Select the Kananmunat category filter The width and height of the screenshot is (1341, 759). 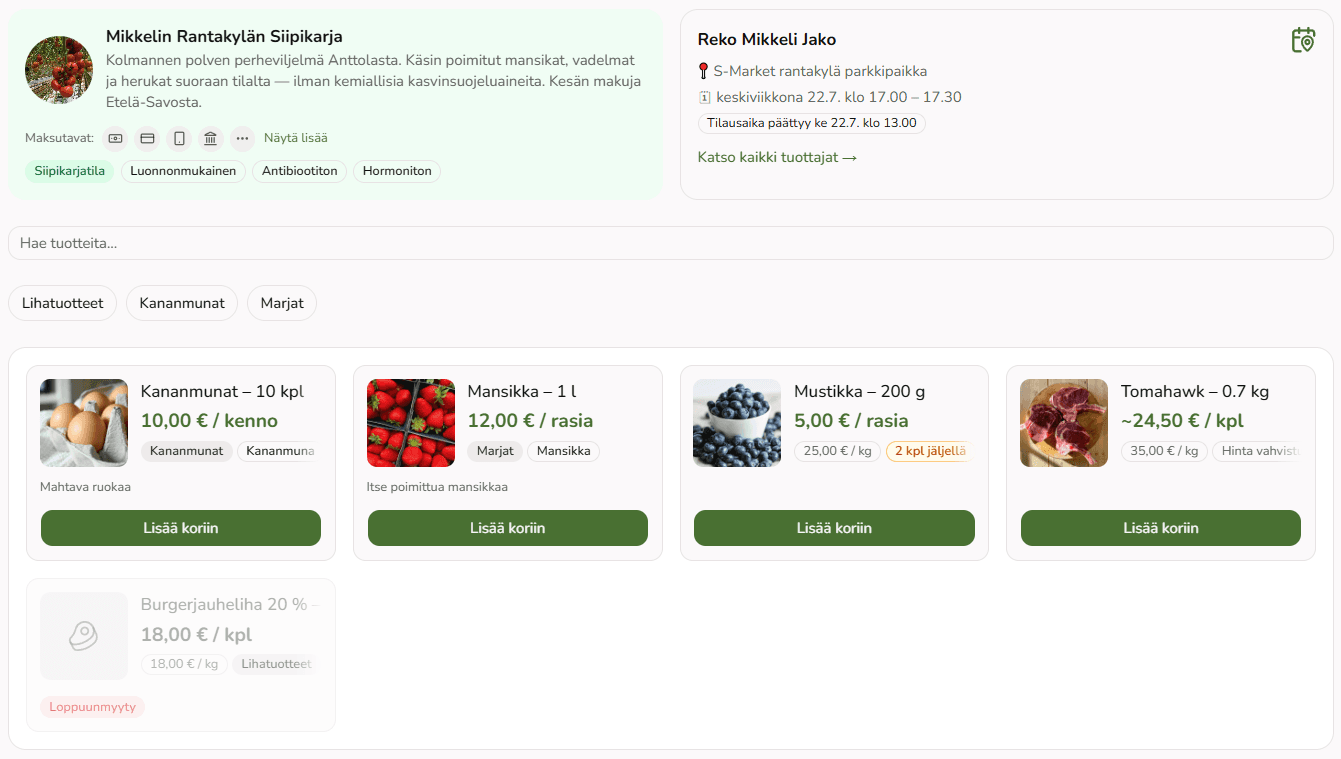click(x=182, y=303)
